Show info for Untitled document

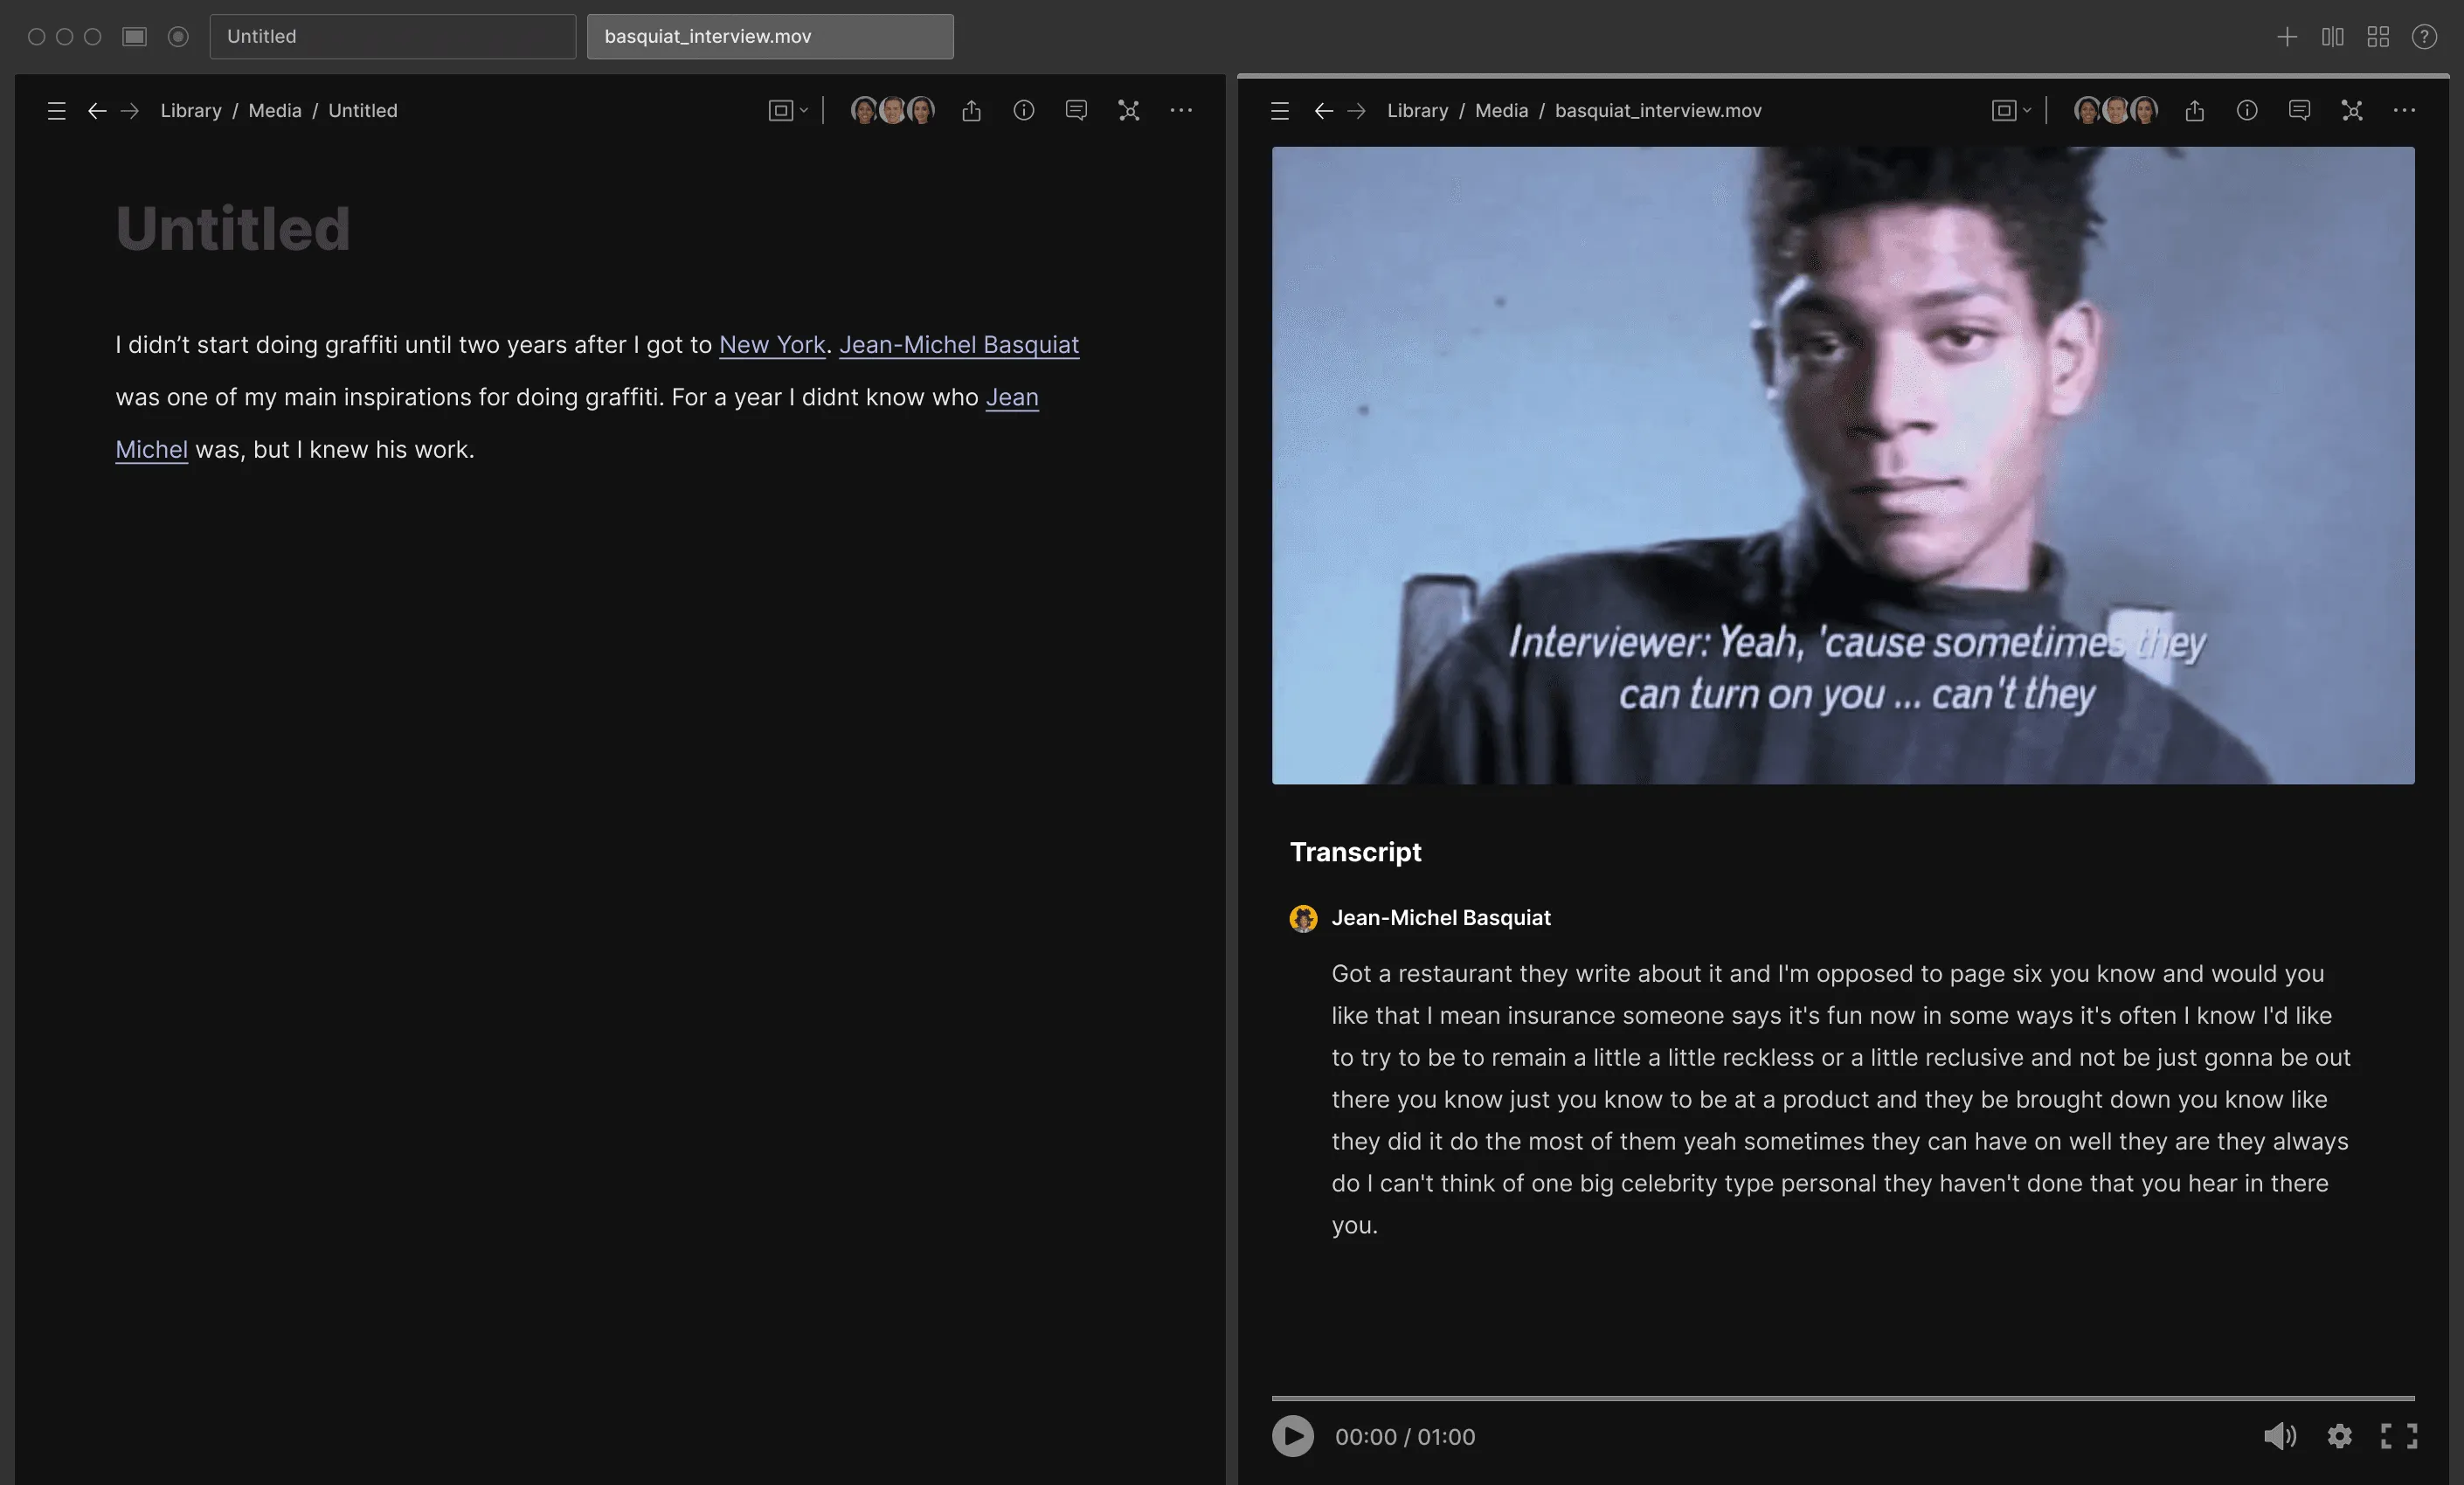tap(1023, 110)
